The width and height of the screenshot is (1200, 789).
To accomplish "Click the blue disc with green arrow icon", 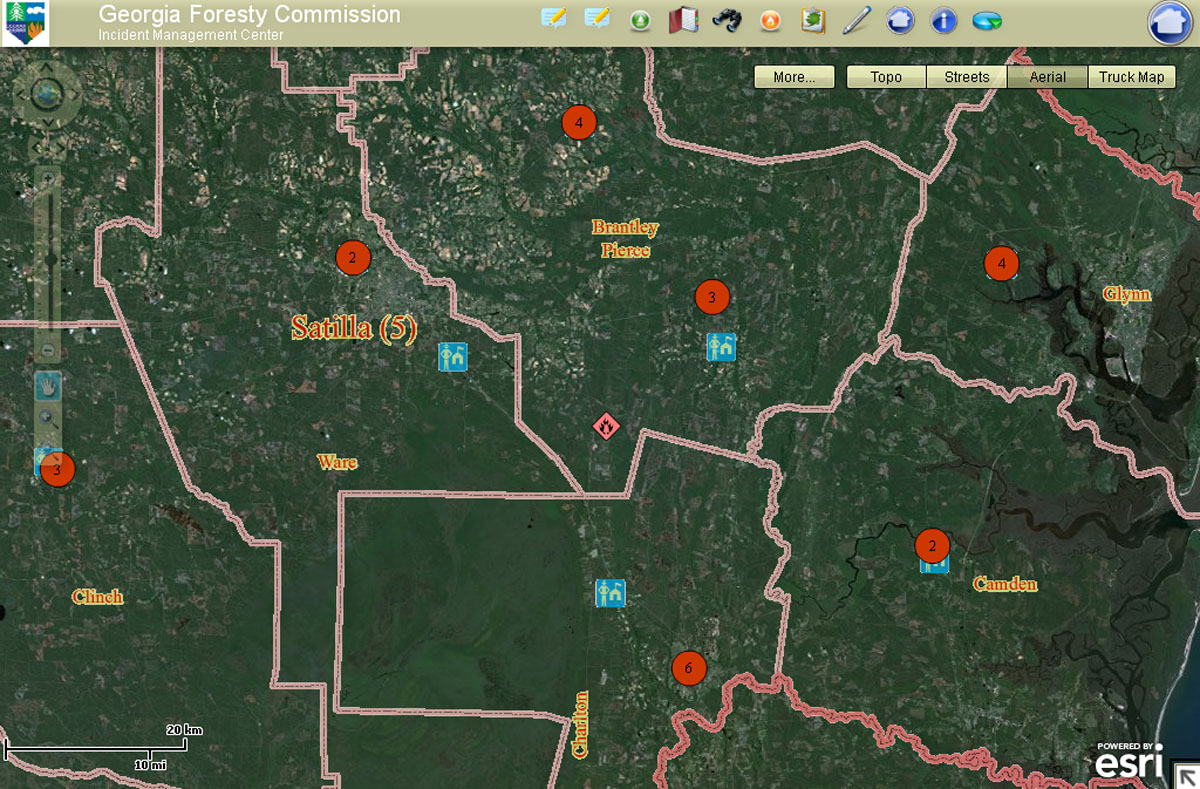I will pyautogui.click(x=987, y=20).
